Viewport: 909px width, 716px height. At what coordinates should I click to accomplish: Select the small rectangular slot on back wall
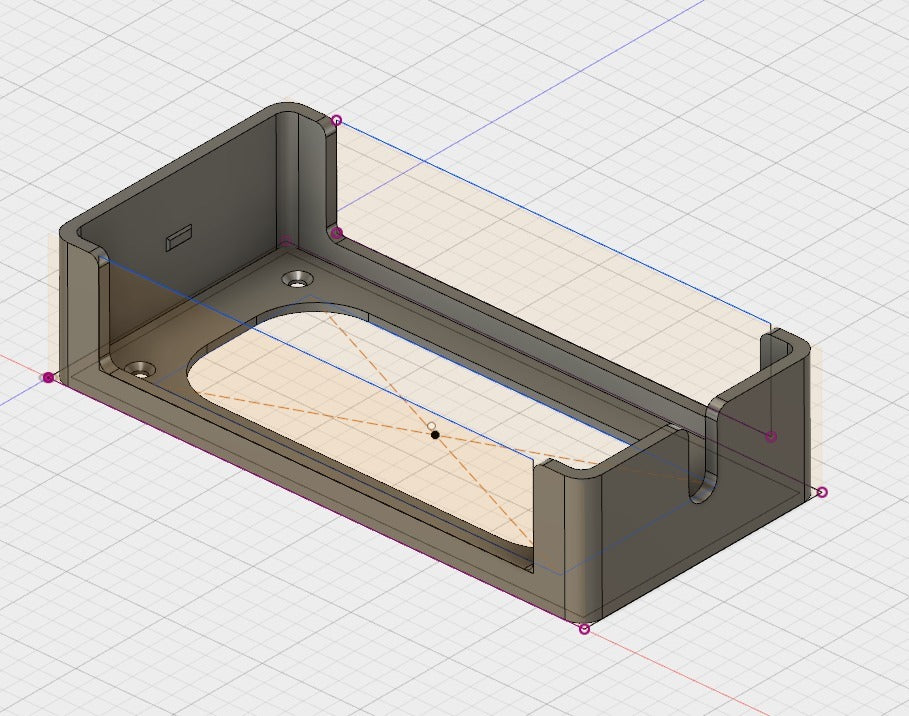[179, 236]
